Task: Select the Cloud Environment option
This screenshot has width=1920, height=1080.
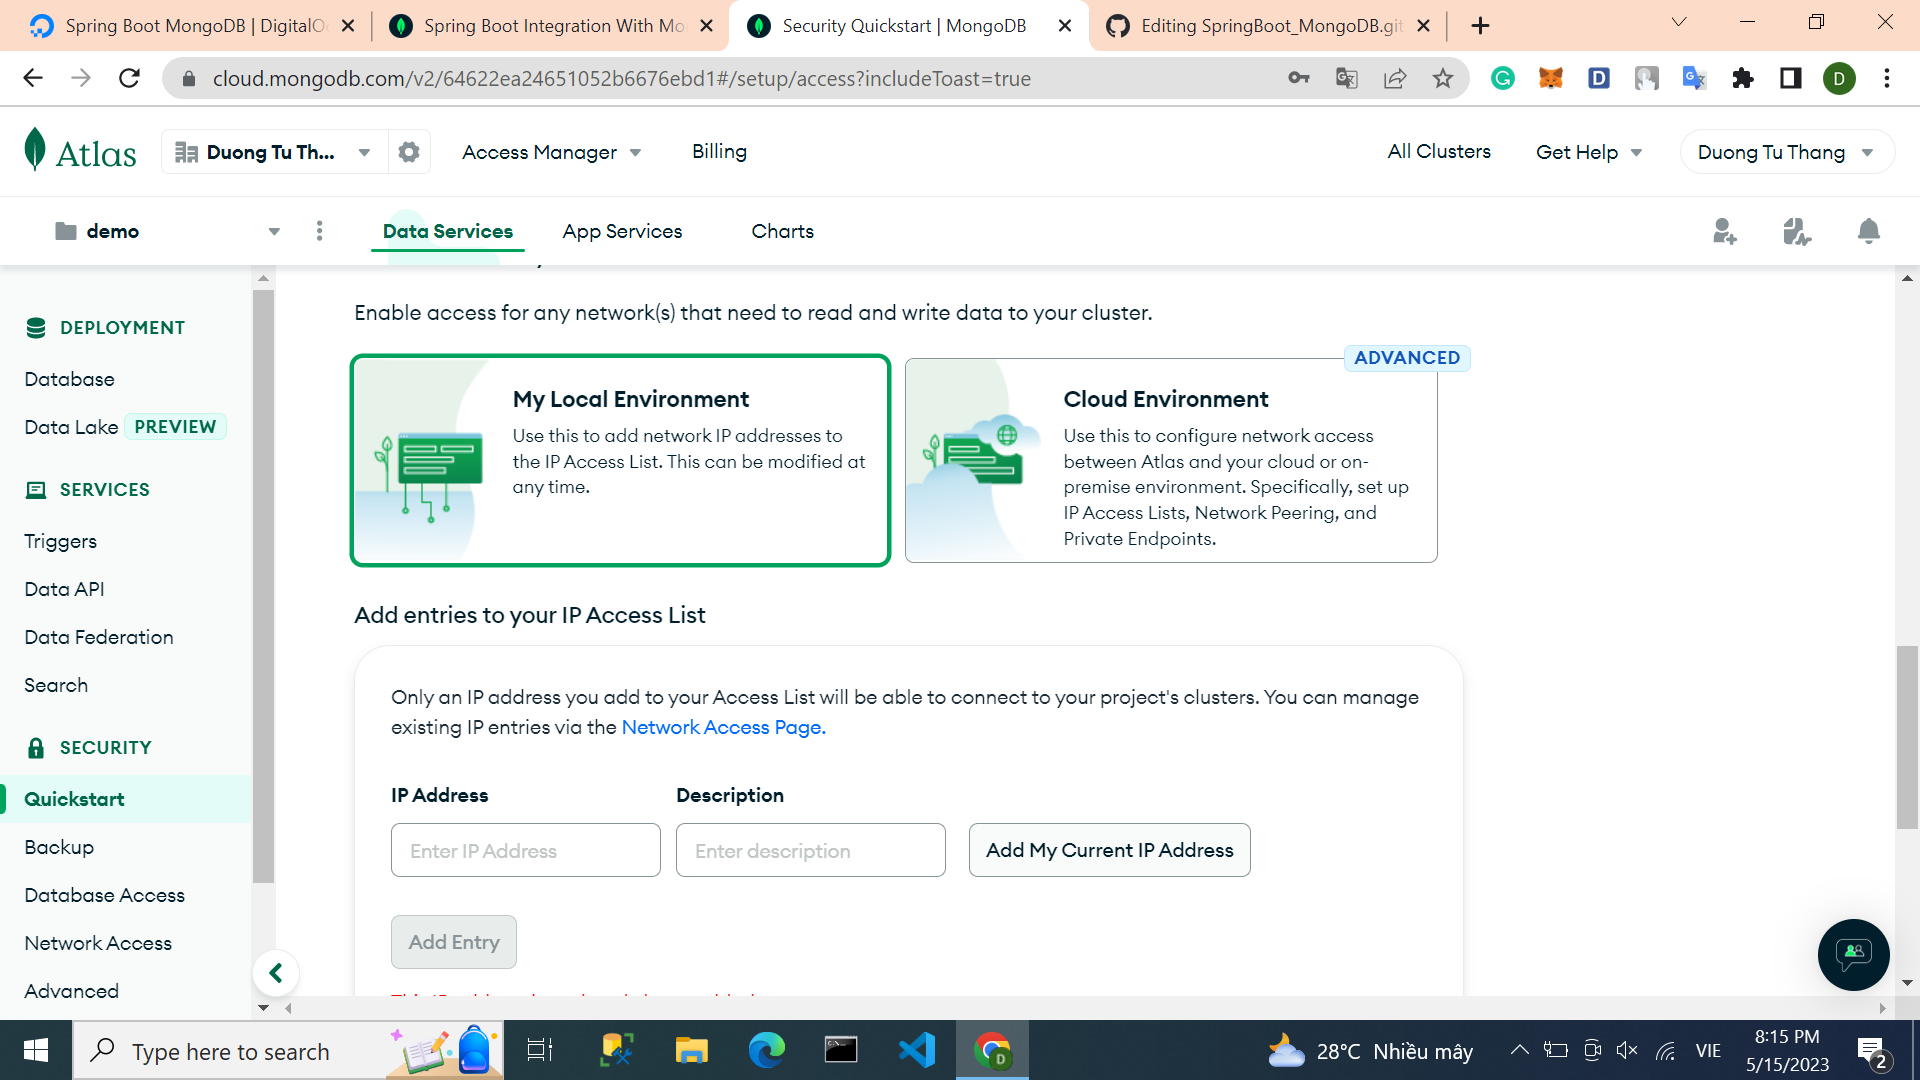Action: tap(1170, 460)
